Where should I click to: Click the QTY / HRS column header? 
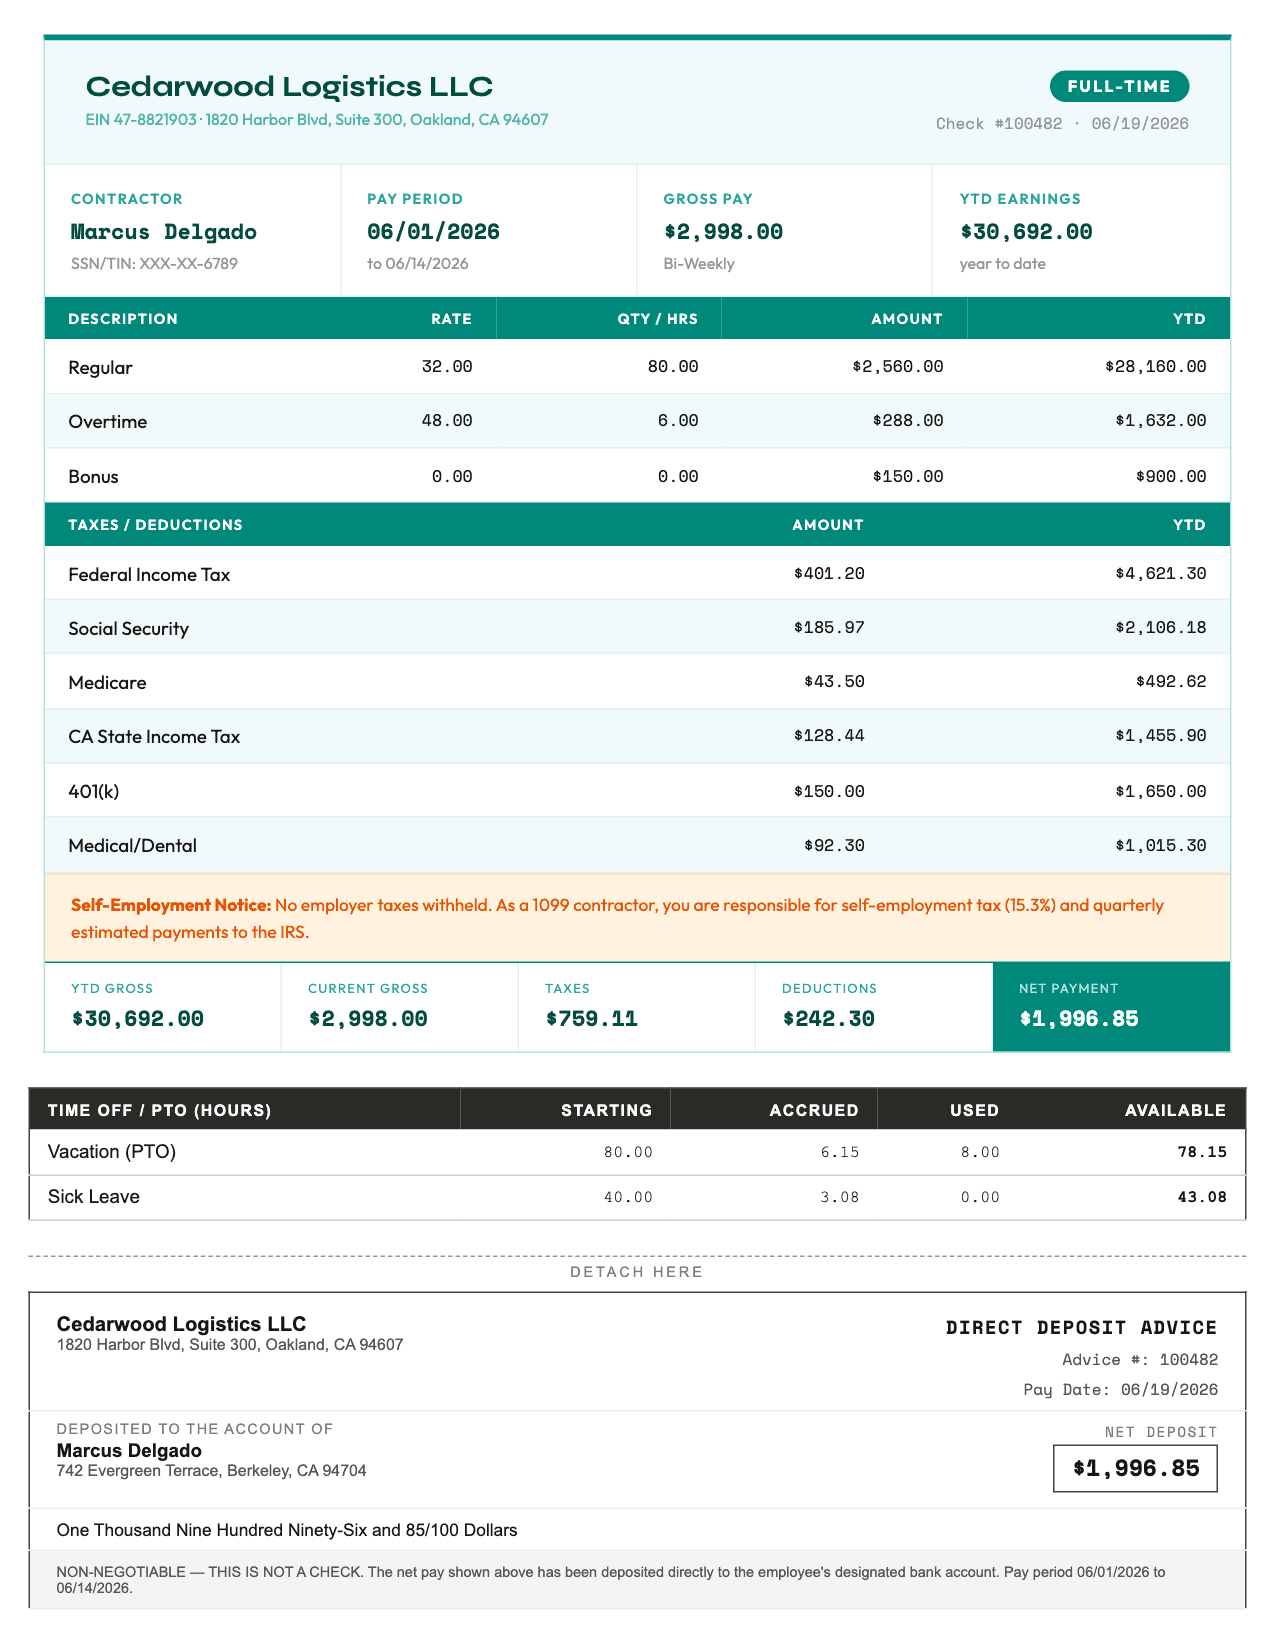pyautogui.click(x=657, y=319)
